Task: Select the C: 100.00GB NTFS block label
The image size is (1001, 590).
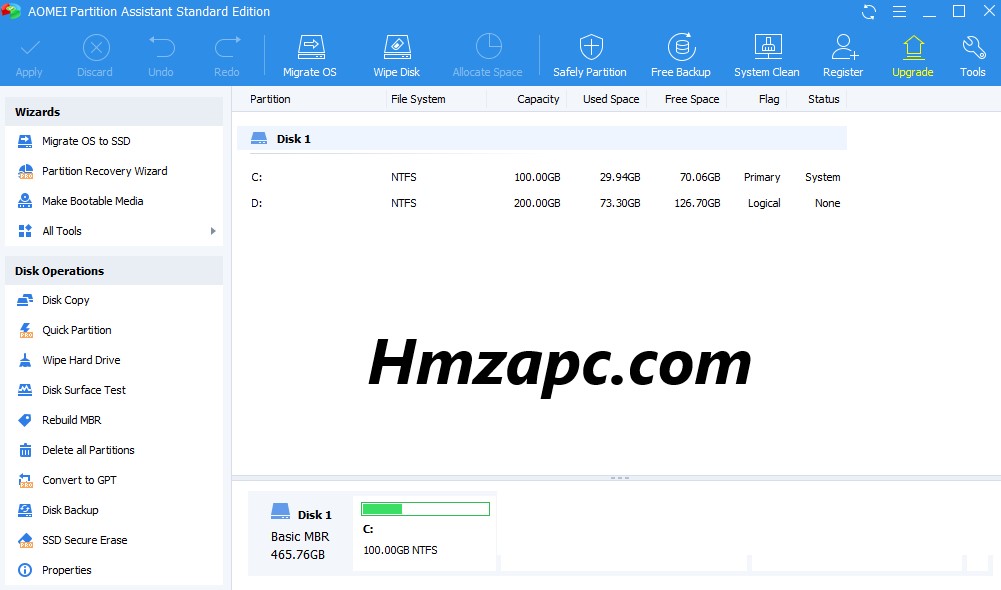Action: (400, 550)
